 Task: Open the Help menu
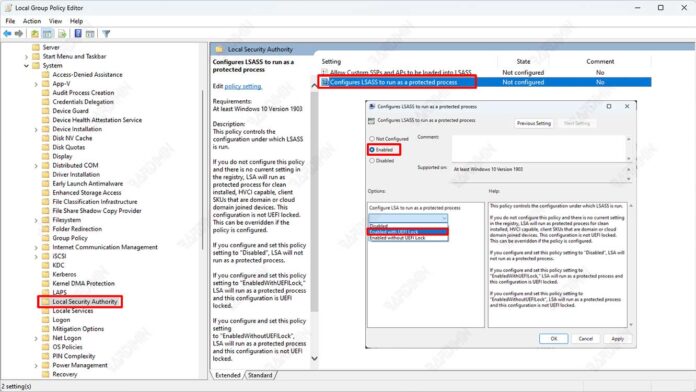(76, 21)
